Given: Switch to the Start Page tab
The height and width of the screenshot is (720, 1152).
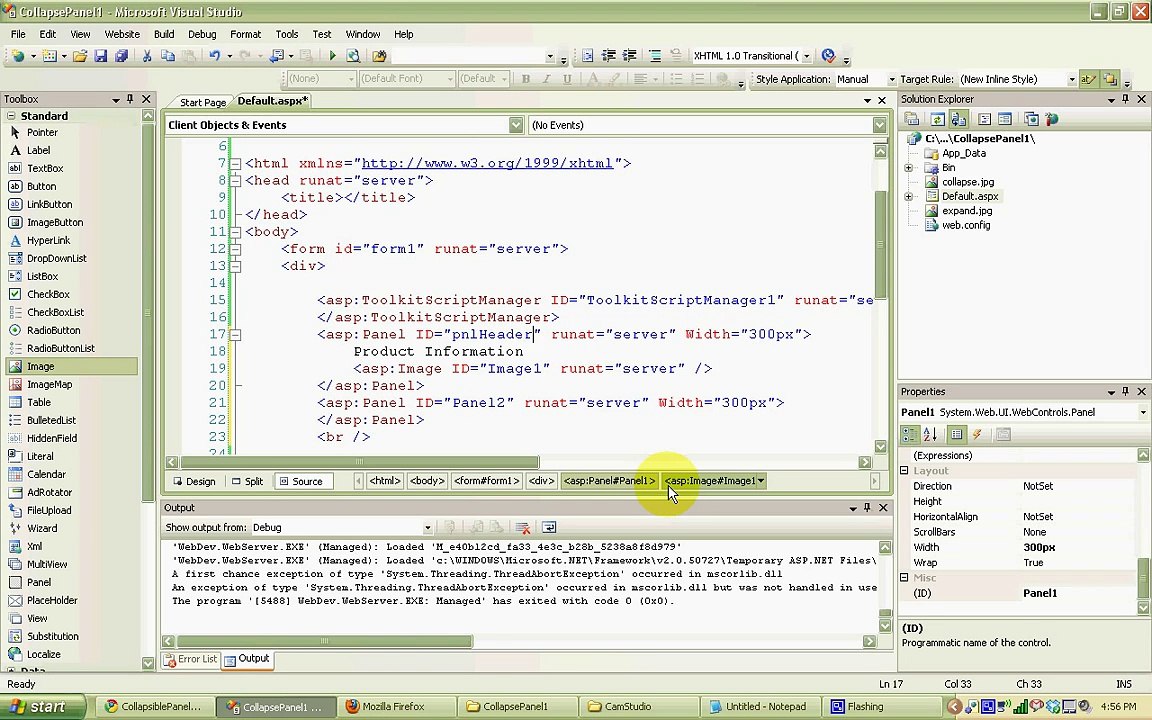Looking at the screenshot, I should 203,102.
